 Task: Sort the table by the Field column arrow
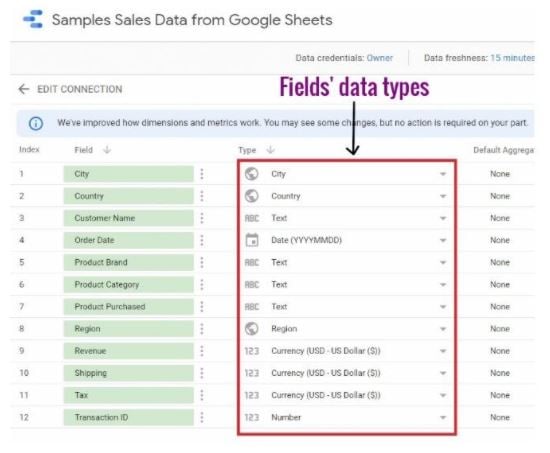coord(107,150)
